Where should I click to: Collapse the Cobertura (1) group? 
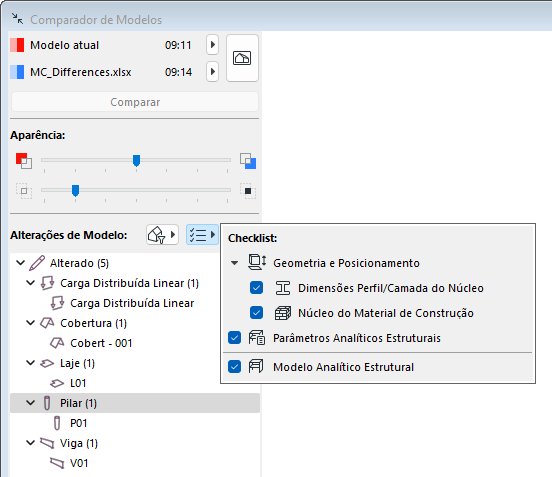[31, 323]
